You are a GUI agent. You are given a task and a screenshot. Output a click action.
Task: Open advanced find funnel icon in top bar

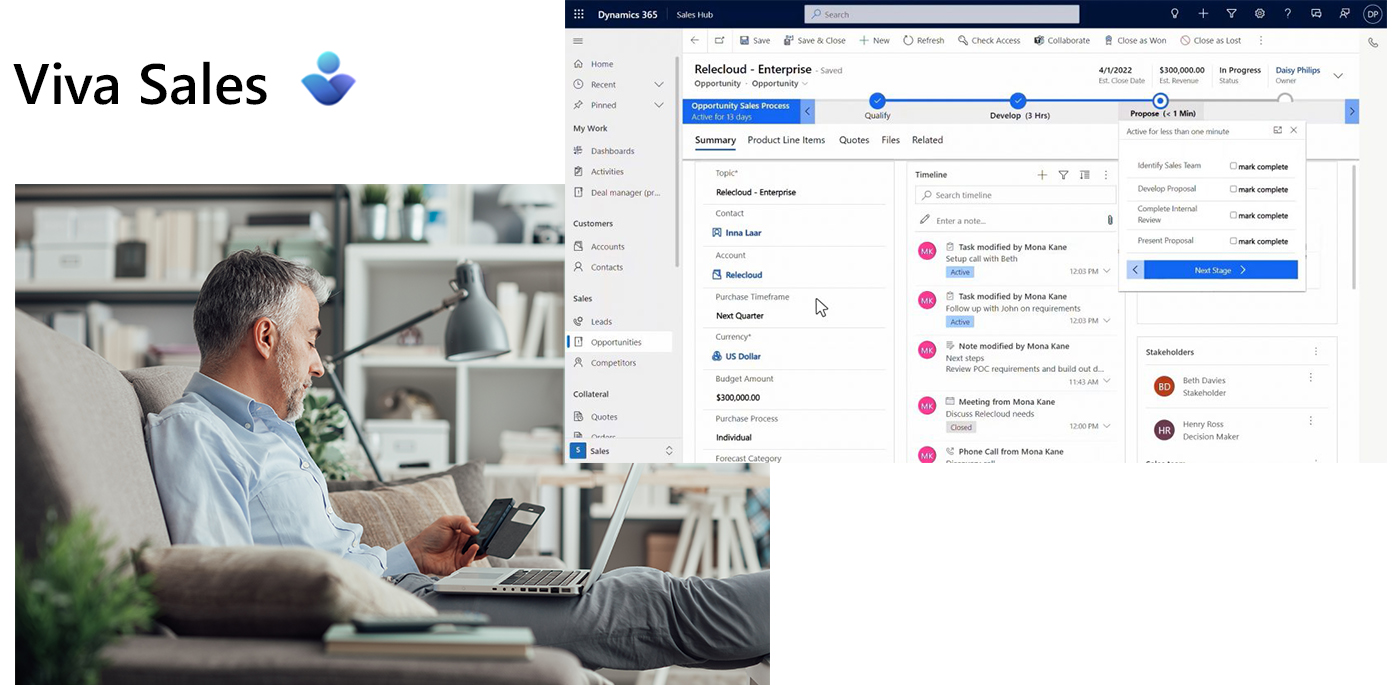coord(1231,14)
